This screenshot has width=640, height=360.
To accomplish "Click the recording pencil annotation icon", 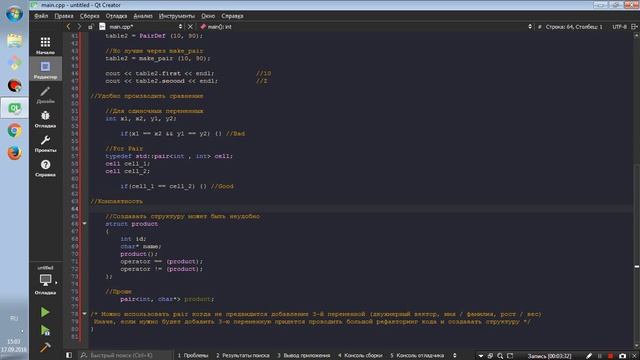I will 589,356.
